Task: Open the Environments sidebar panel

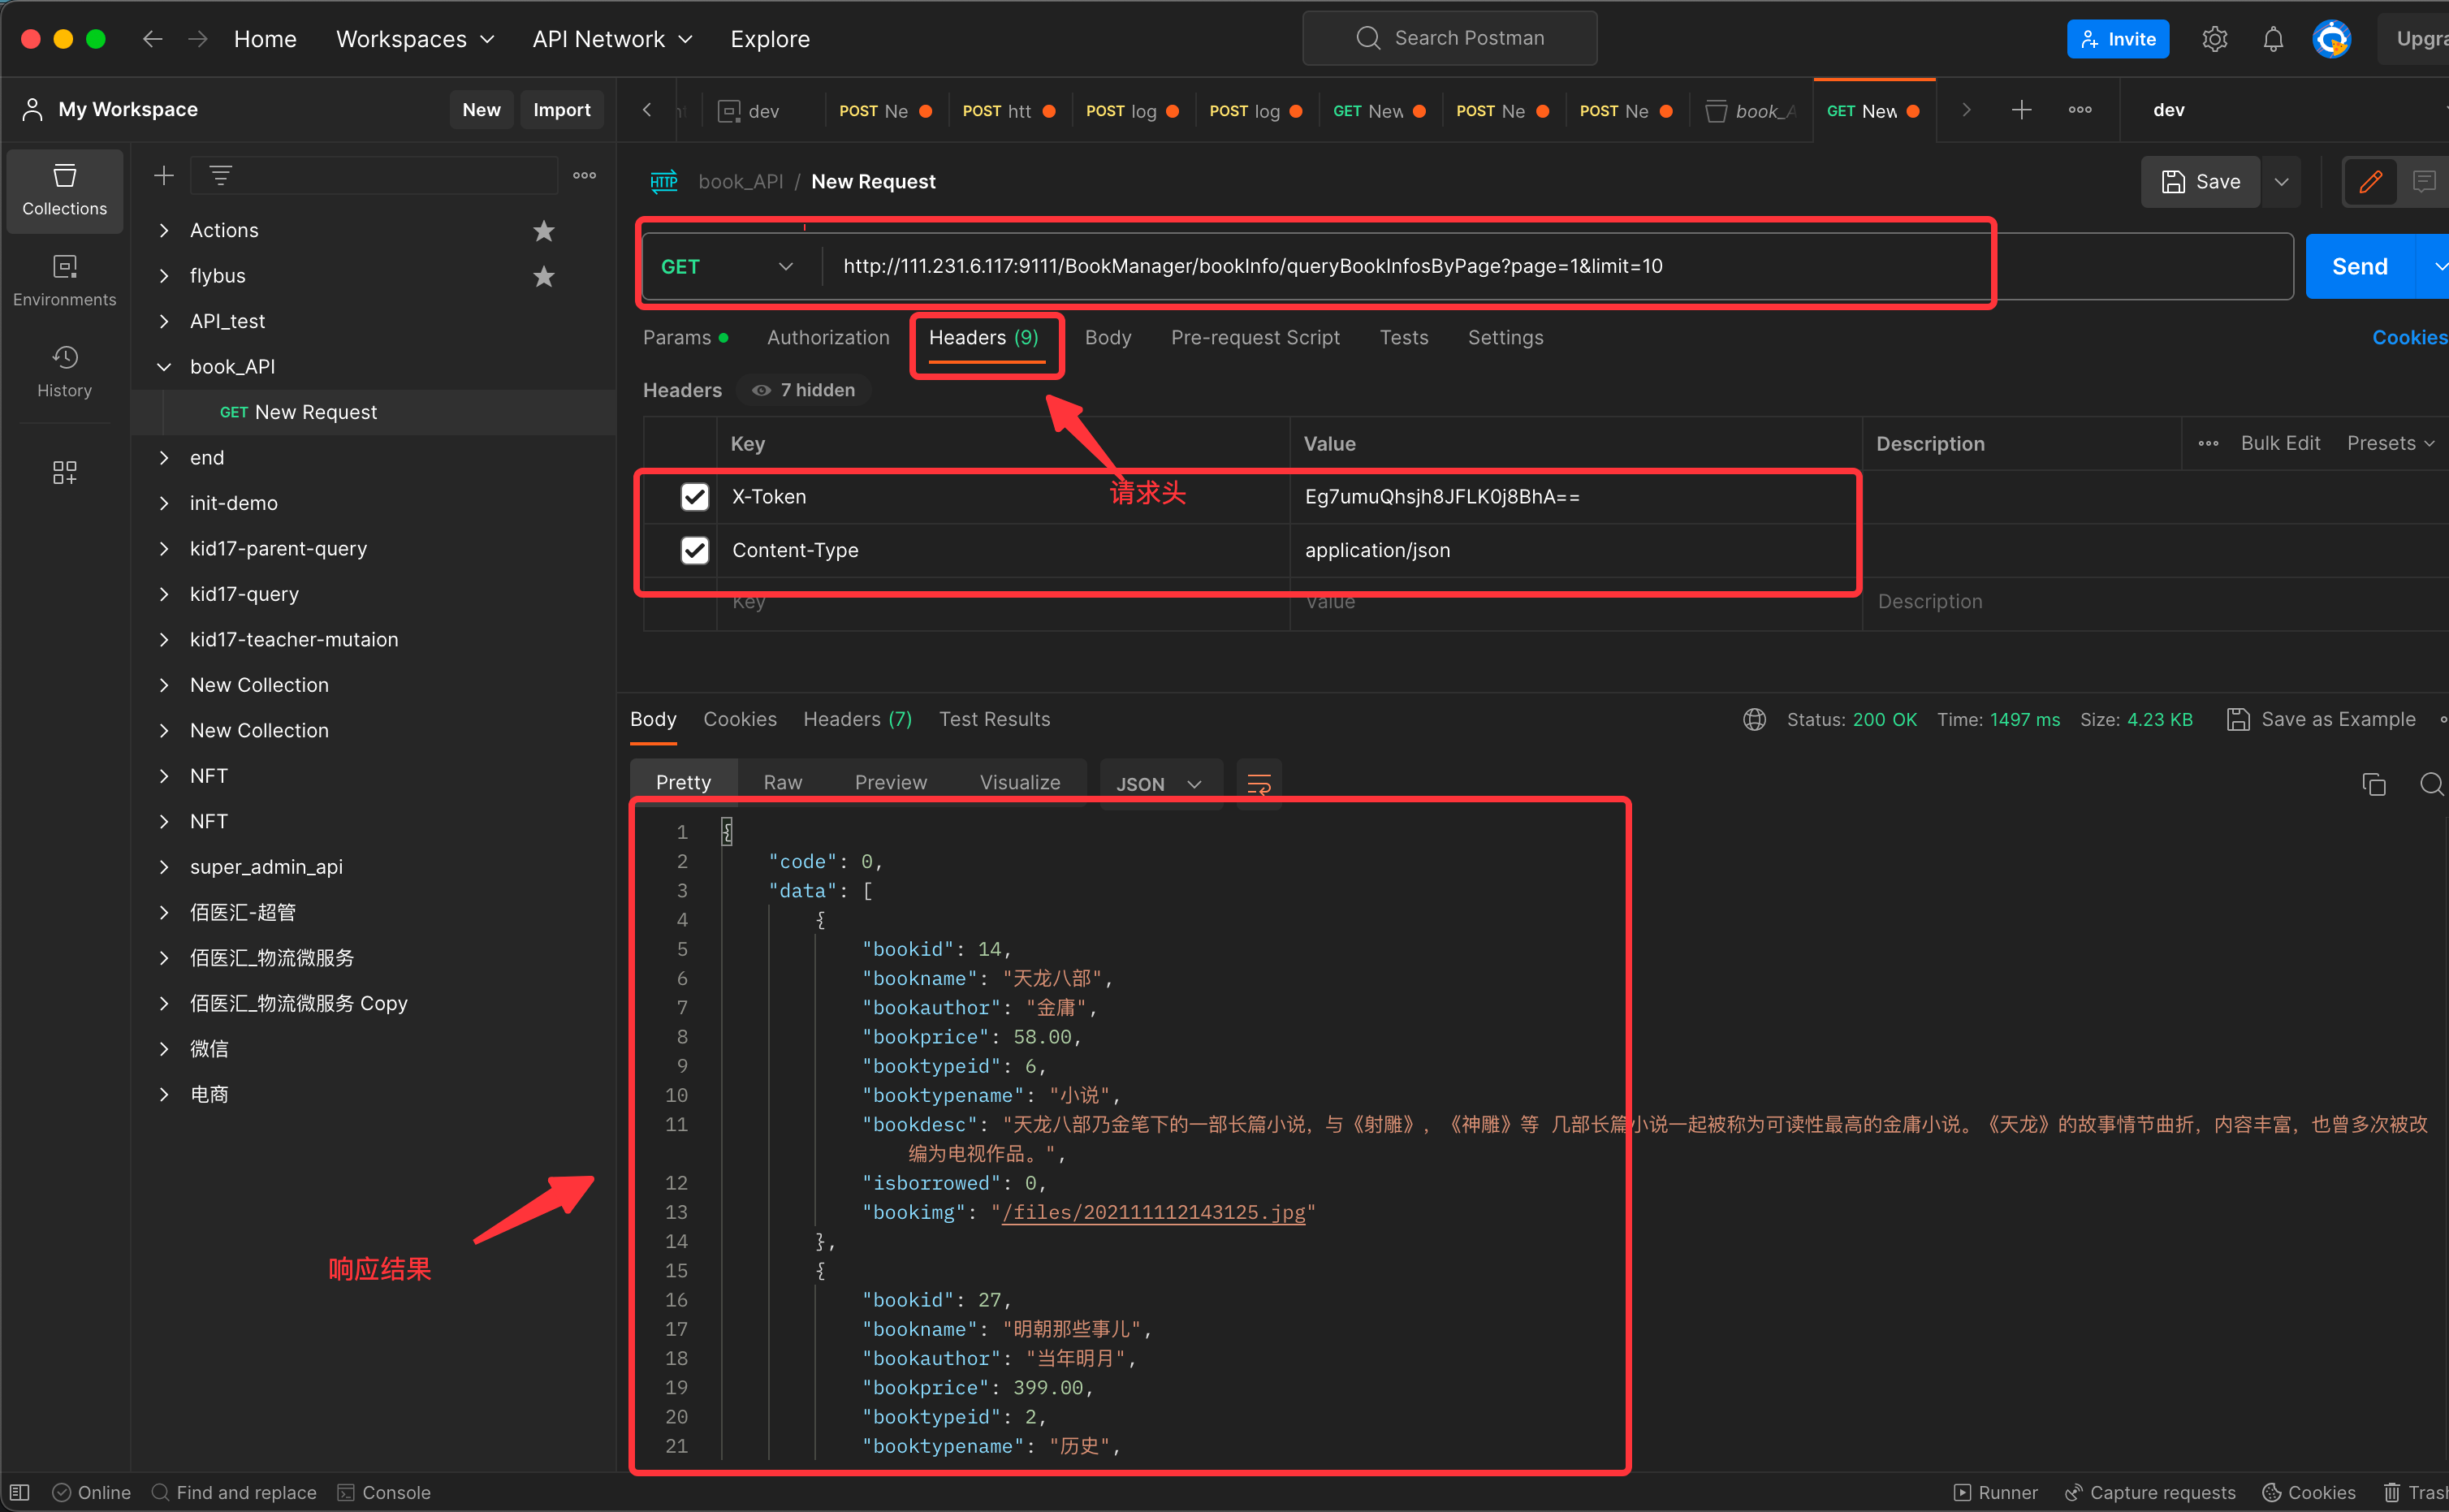Action: pyautogui.click(x=64, y=280)
